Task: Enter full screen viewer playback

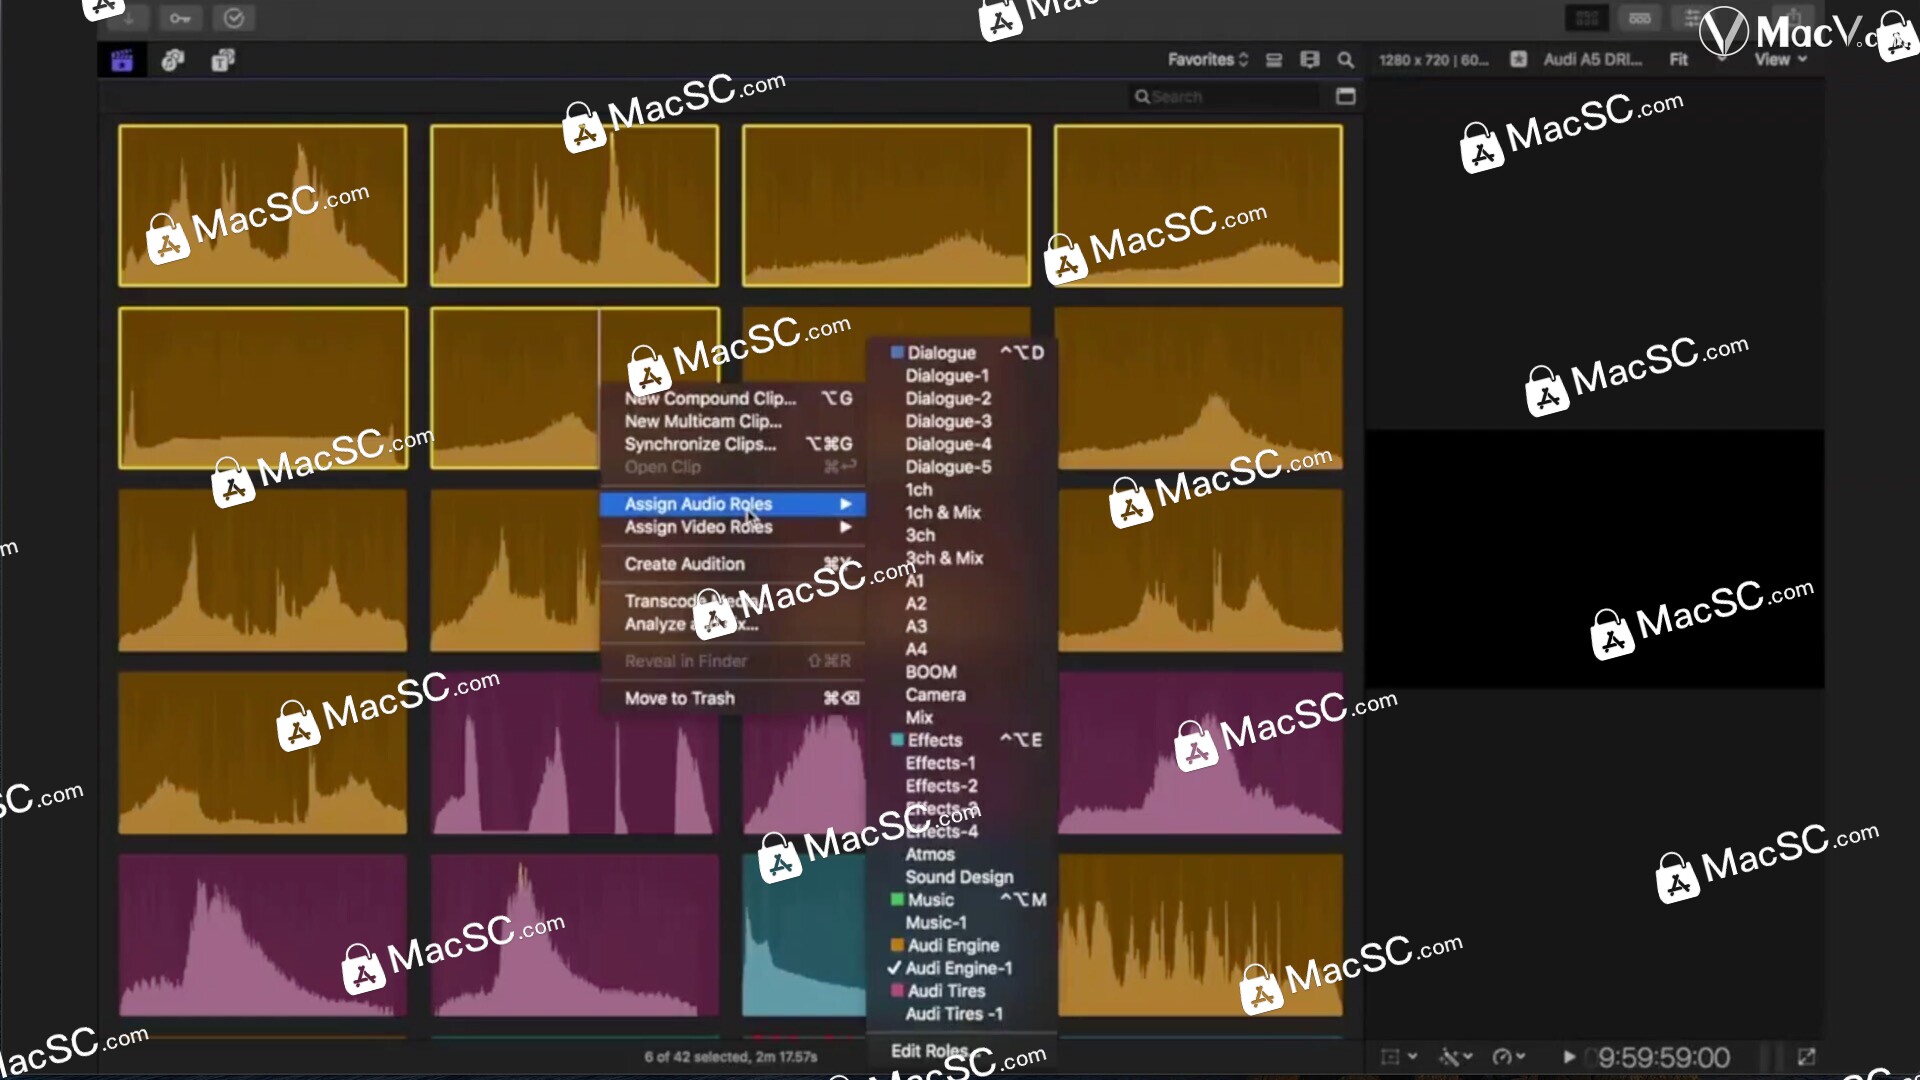Action: (x=1806, y=1057)
